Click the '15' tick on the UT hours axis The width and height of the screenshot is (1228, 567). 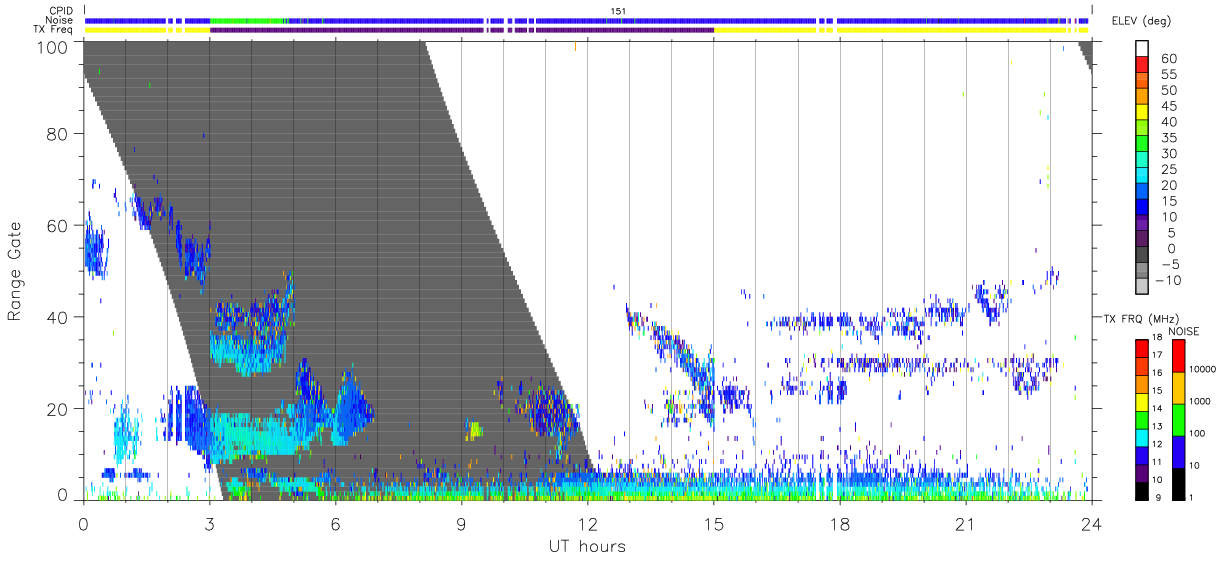(x=713, y=523)
